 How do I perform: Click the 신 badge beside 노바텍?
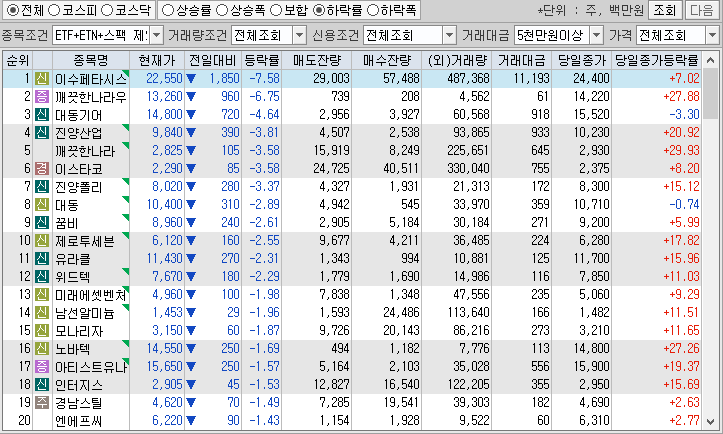pos(42,348)
